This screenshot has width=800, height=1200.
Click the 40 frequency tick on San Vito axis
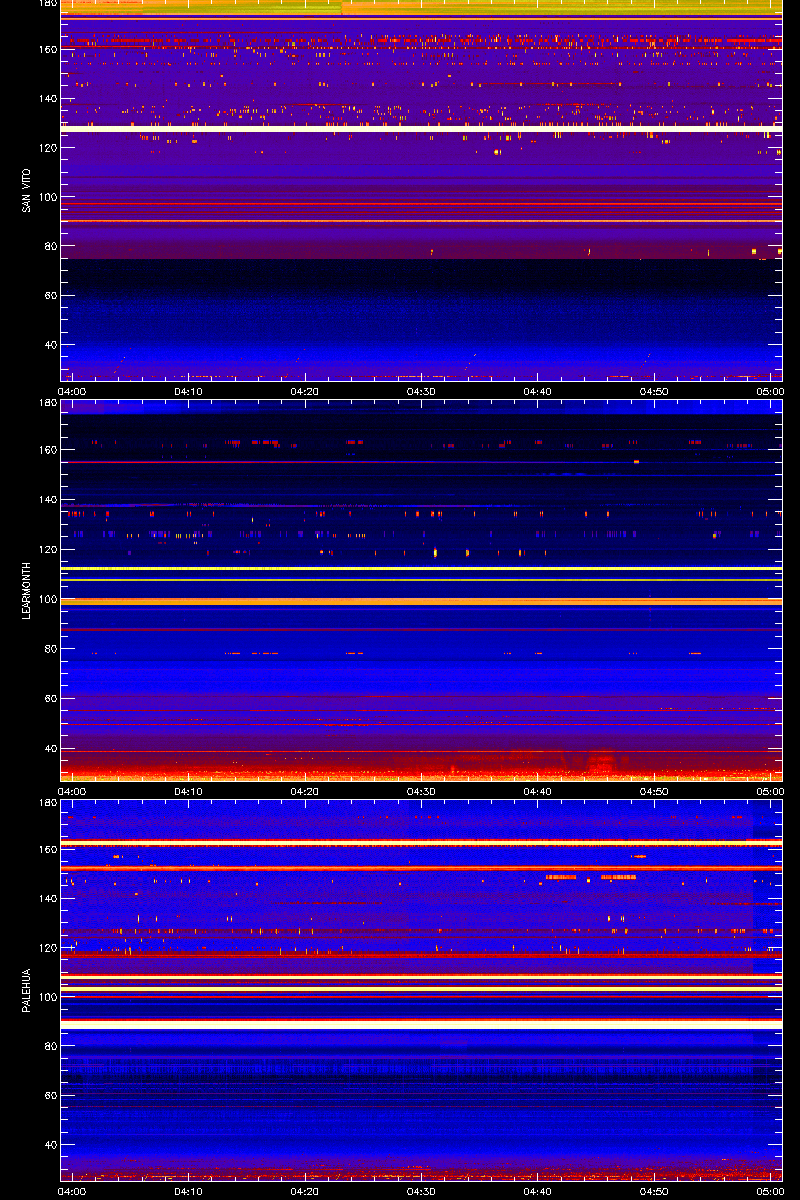[50, 345]
